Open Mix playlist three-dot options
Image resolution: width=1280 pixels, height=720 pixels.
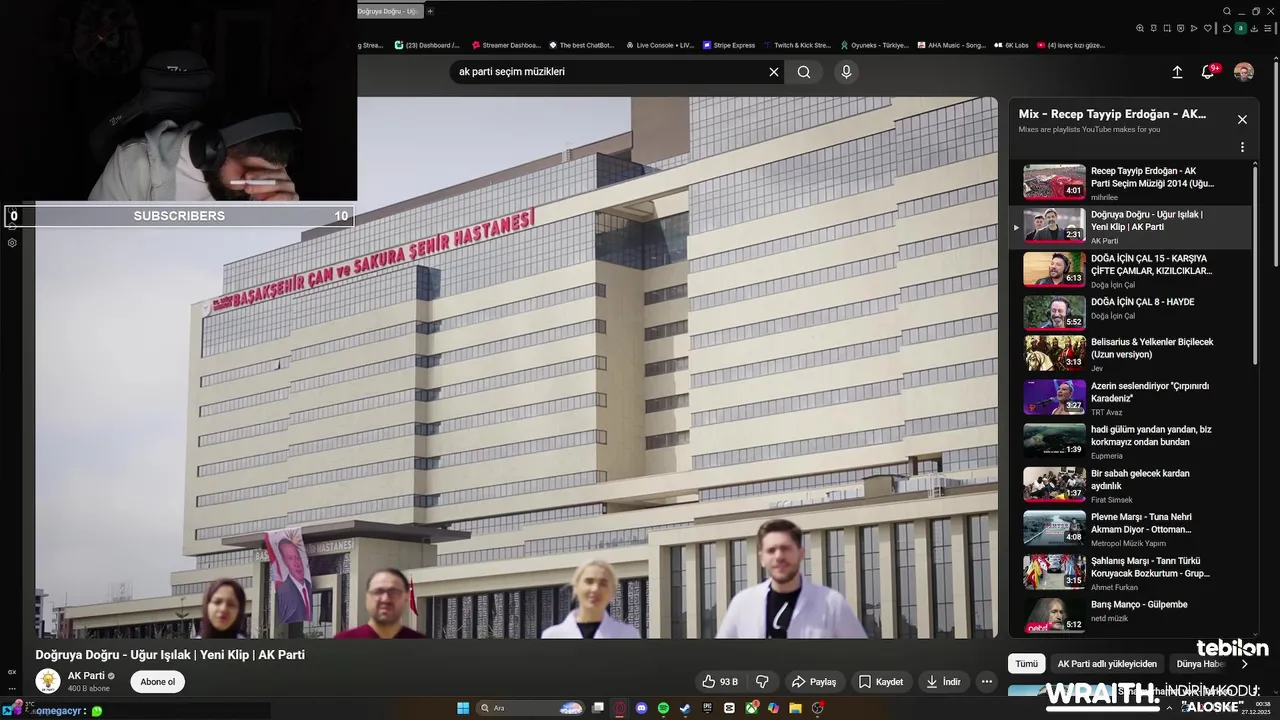(1242, 147)
